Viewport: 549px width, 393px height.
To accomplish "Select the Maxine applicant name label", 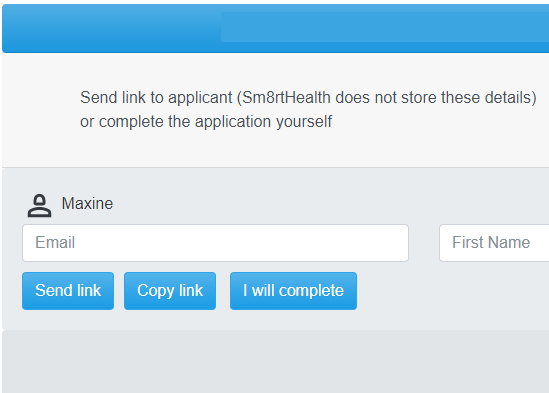I will [87, 204].
